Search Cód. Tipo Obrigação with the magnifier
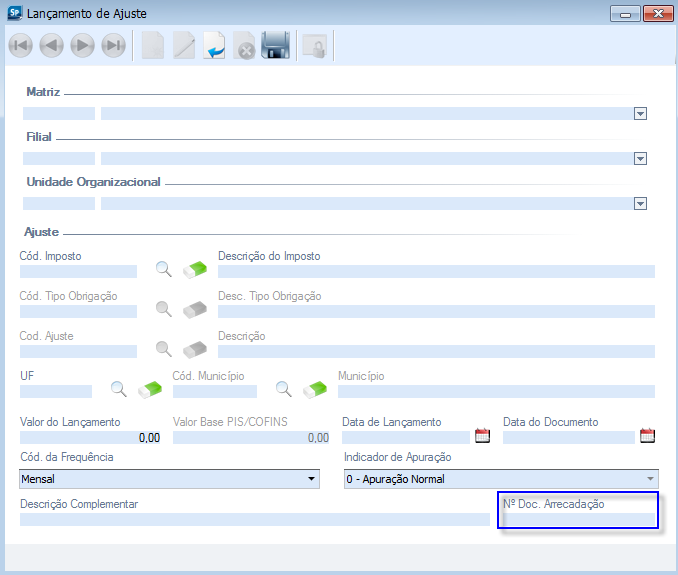Image resolution: width=678 pixels, height=575 pixels. click(163, 309)
